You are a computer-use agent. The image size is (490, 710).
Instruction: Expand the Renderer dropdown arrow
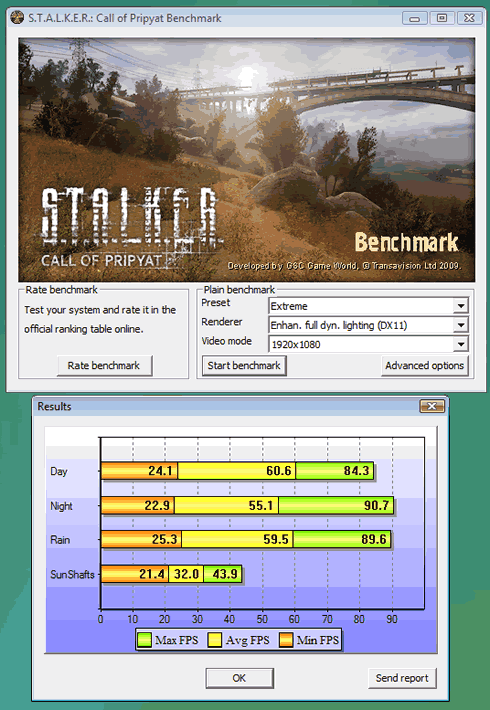click(461, 325)
